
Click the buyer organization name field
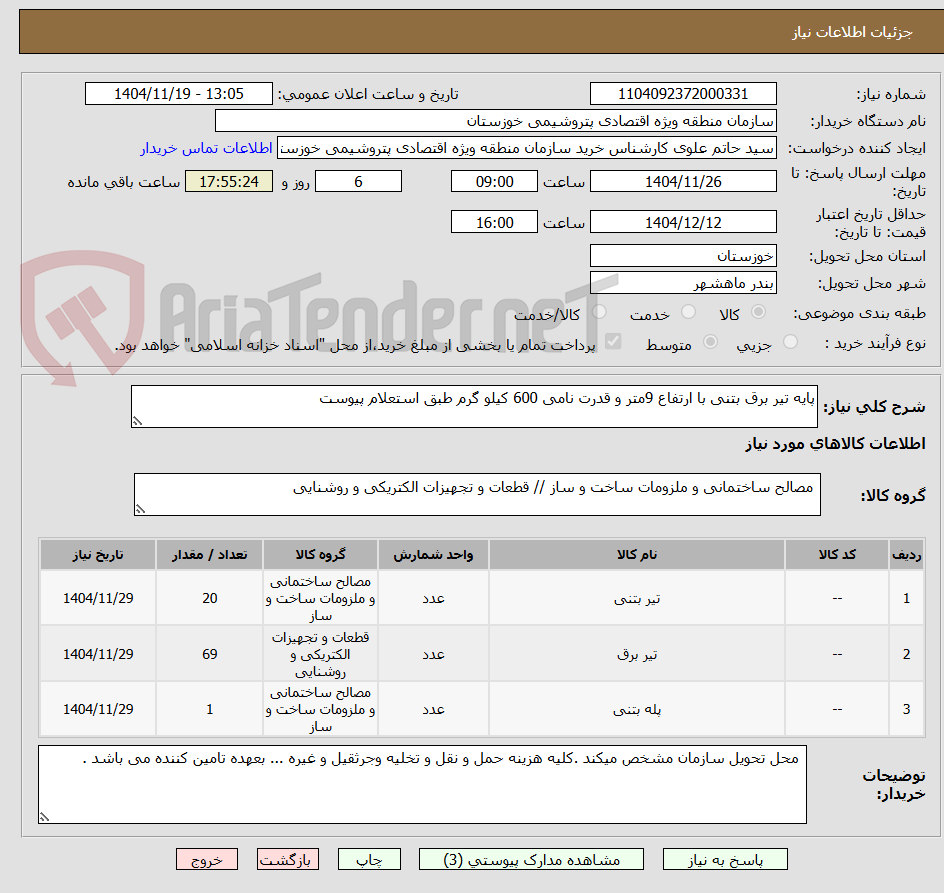pos(495,121)
